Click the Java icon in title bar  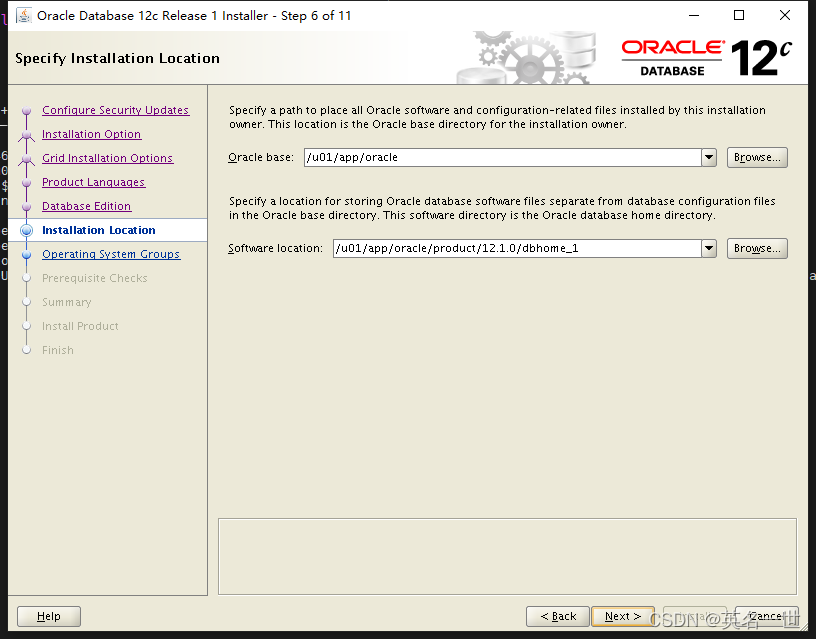[23, 16]
